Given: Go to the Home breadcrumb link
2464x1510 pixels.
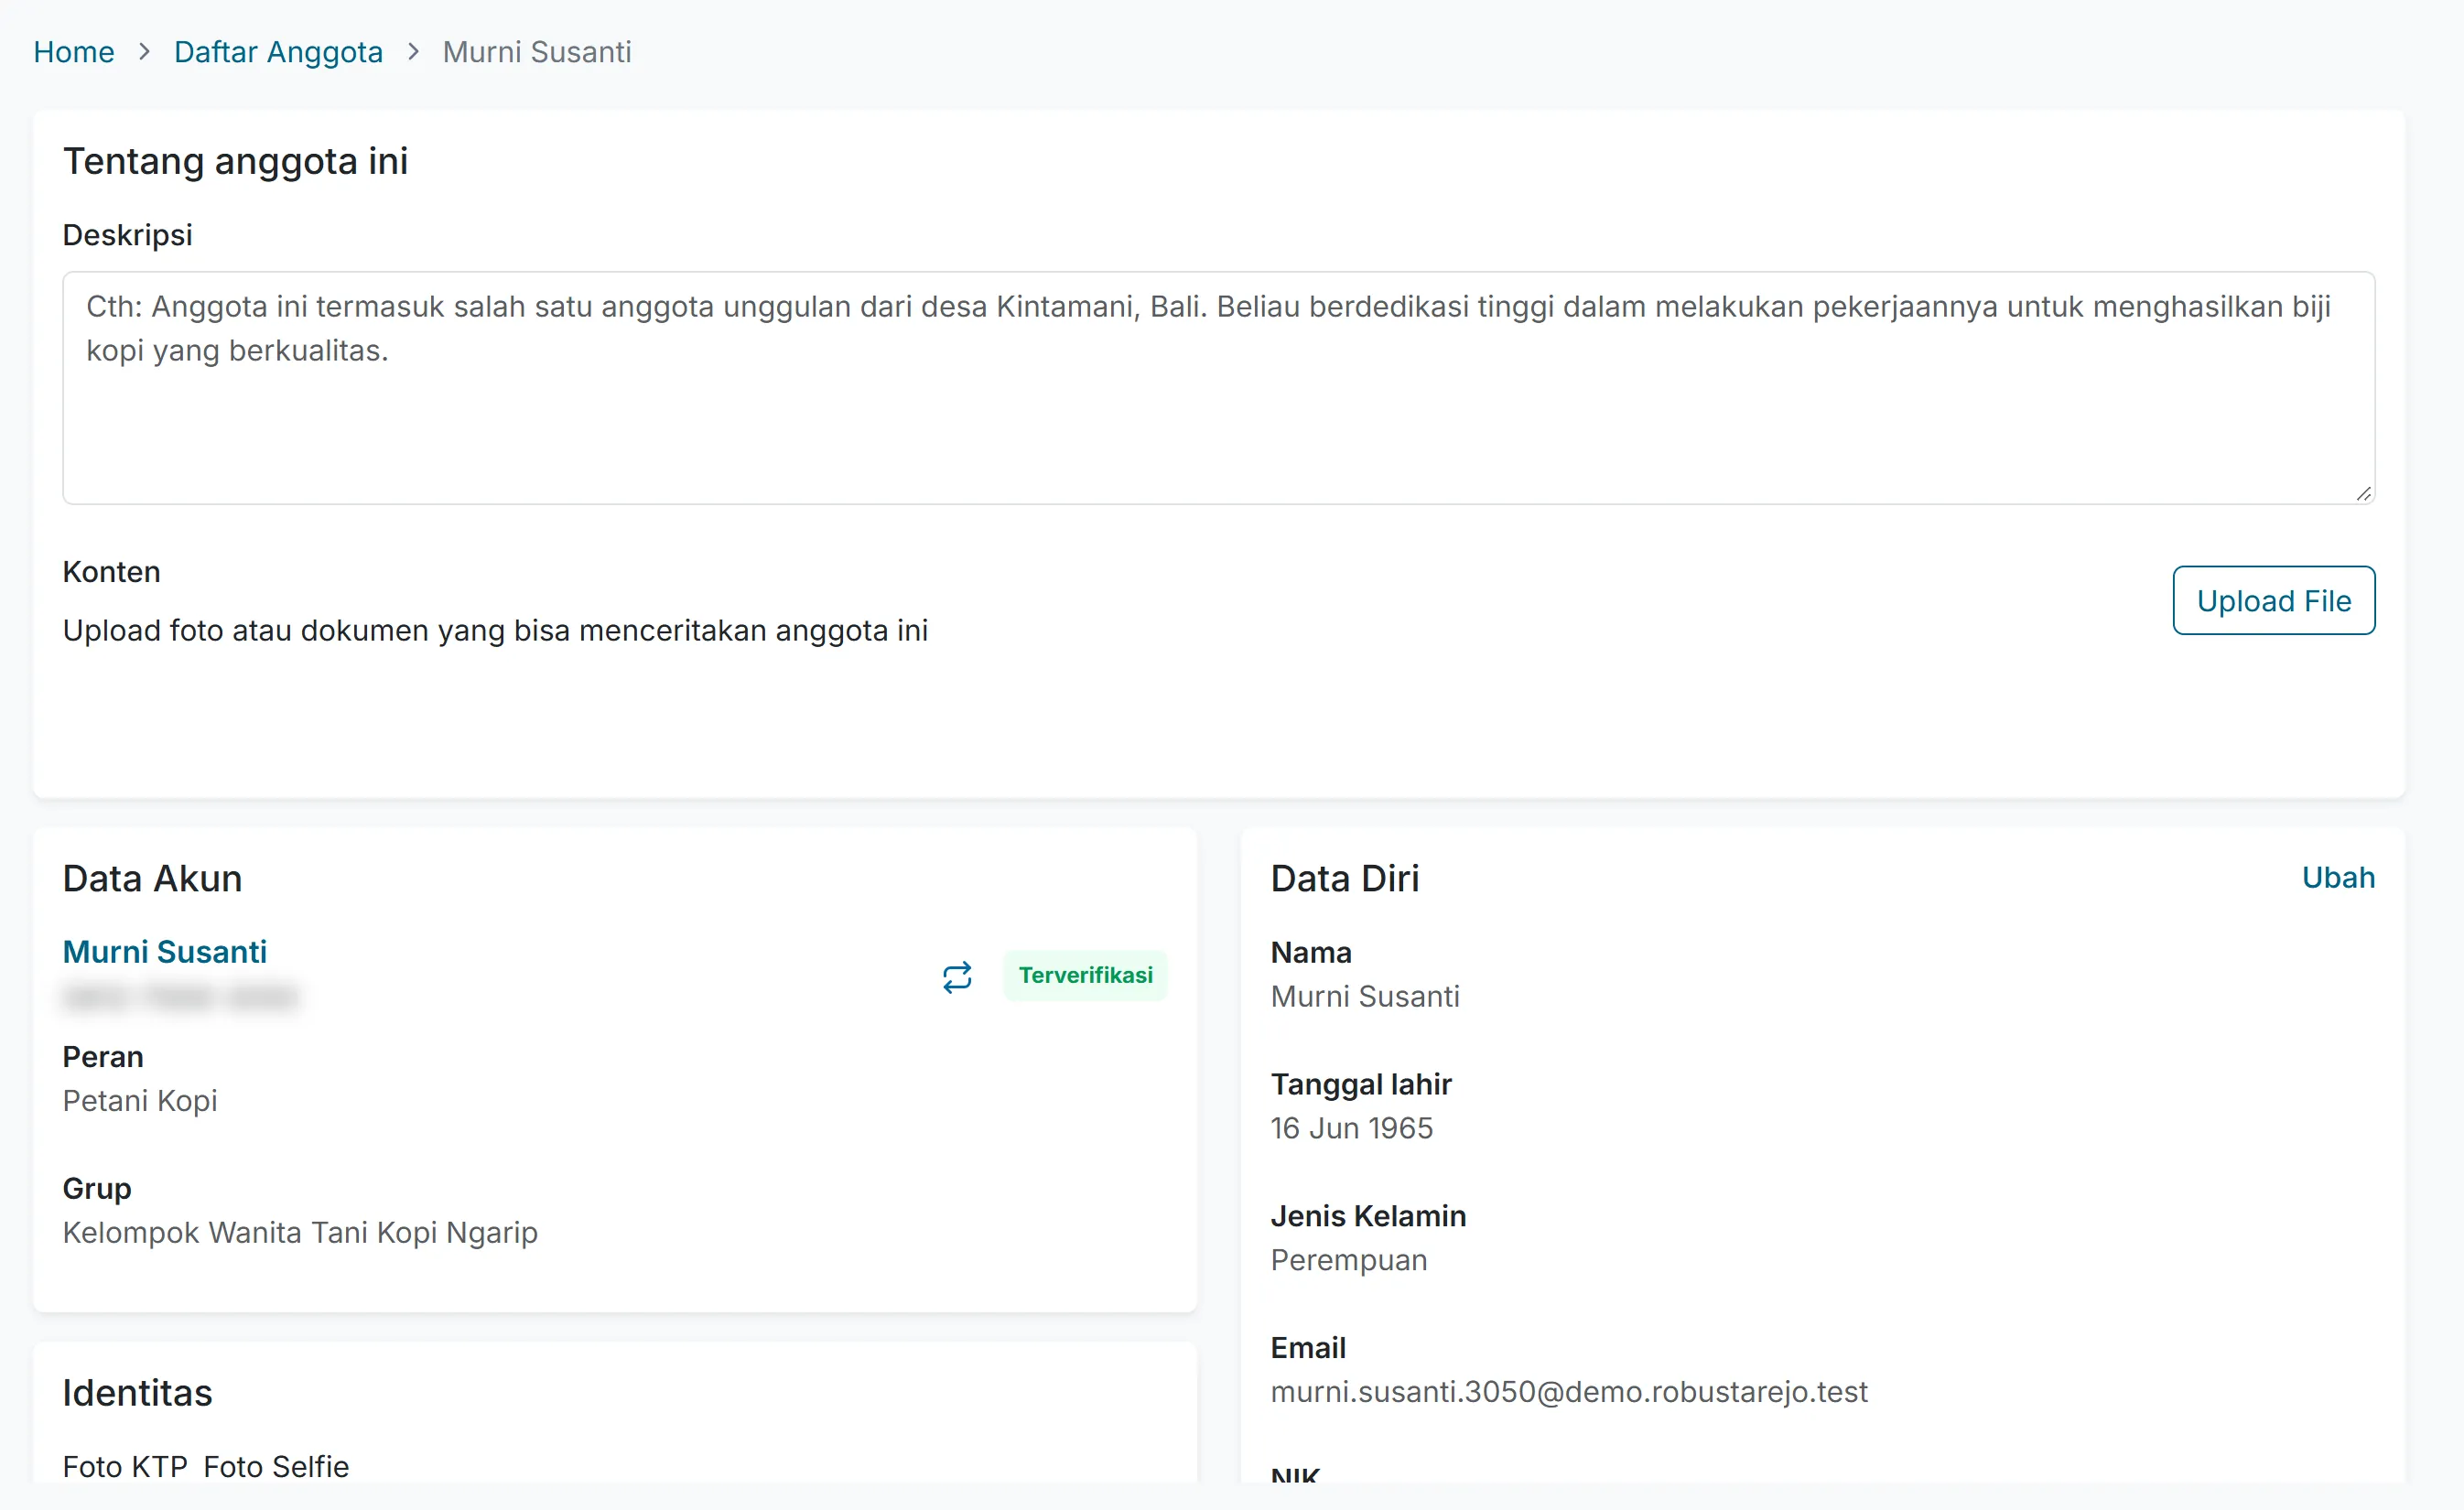Looking at the screenshot, I should click(x=74, y=51).
